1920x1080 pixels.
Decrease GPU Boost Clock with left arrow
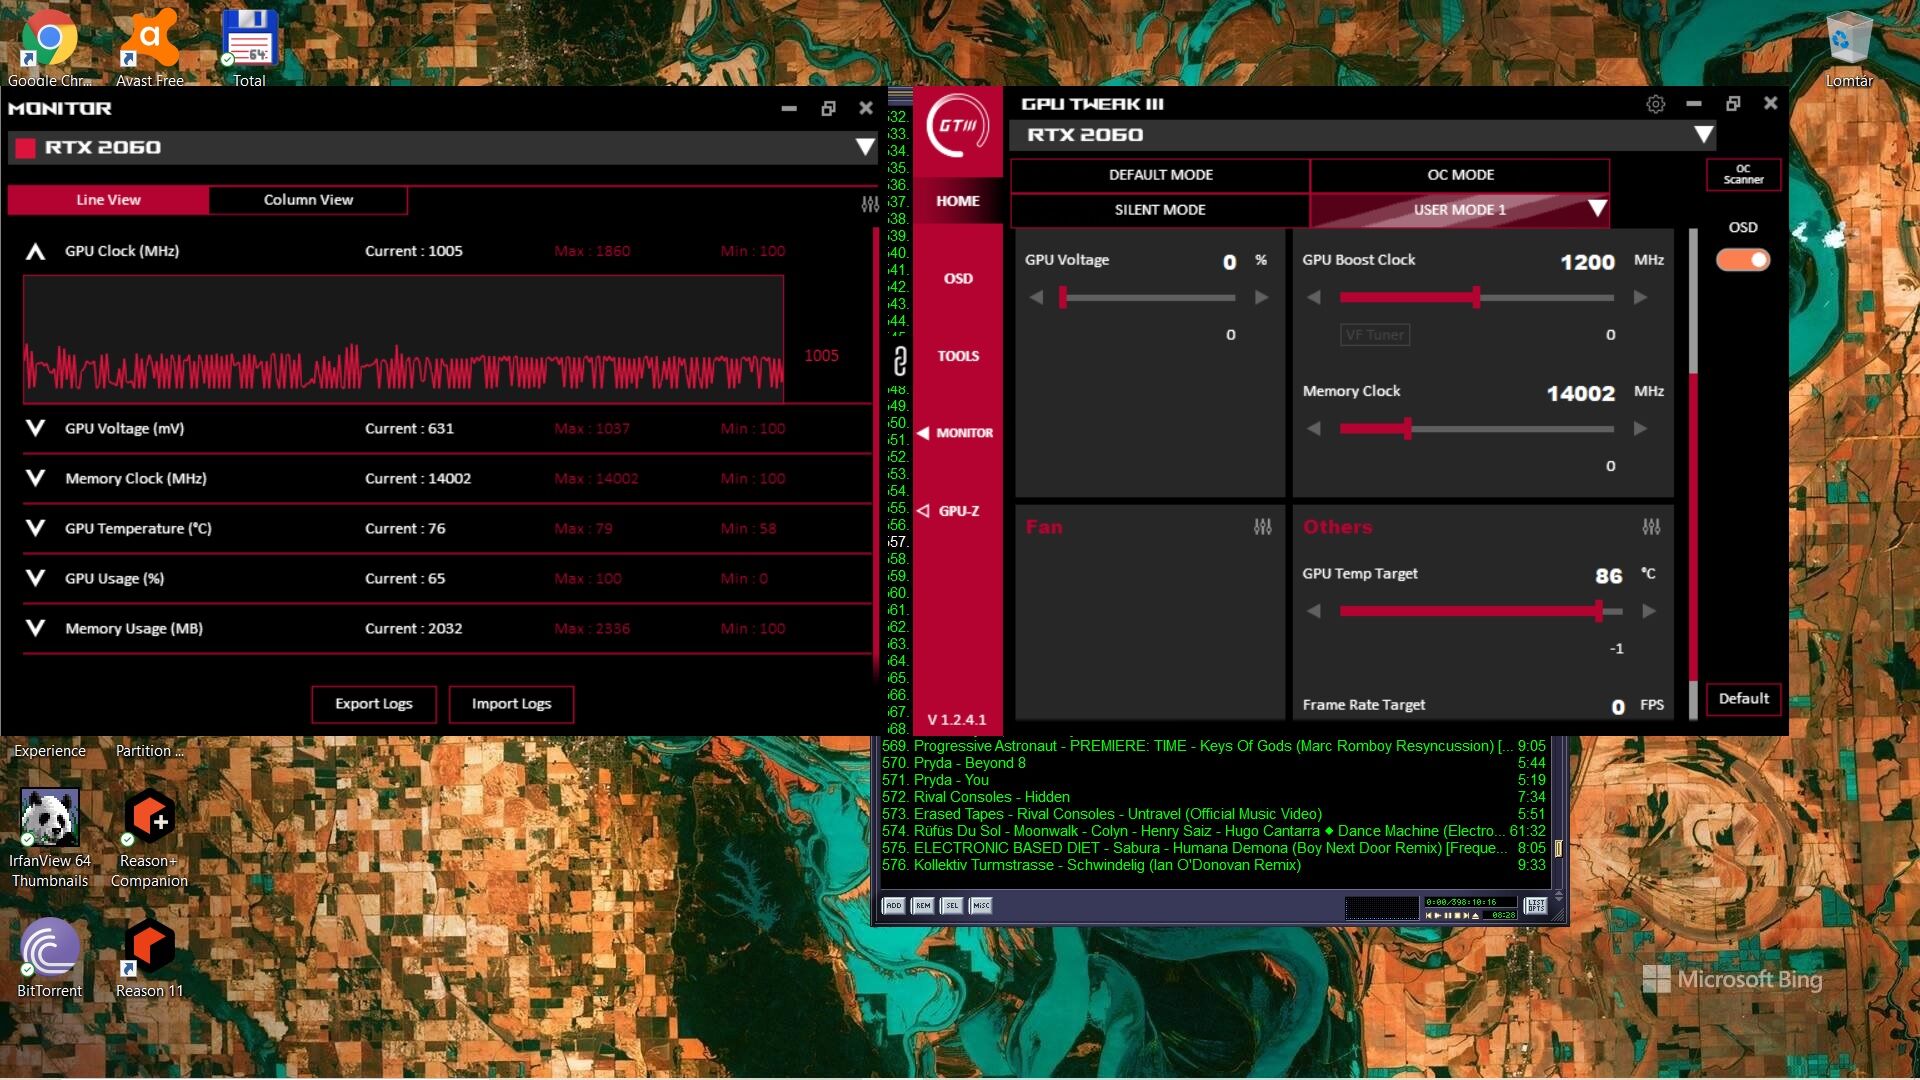click(x=1314, y=297)
